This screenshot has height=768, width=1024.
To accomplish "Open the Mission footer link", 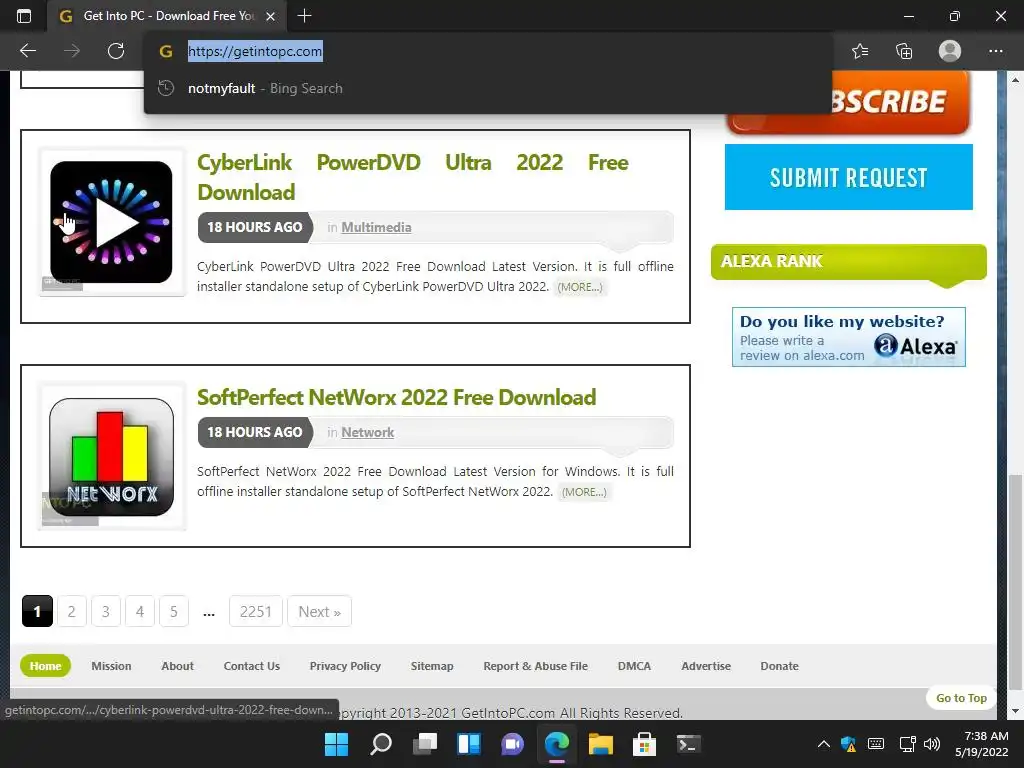I will click(111, 665).
